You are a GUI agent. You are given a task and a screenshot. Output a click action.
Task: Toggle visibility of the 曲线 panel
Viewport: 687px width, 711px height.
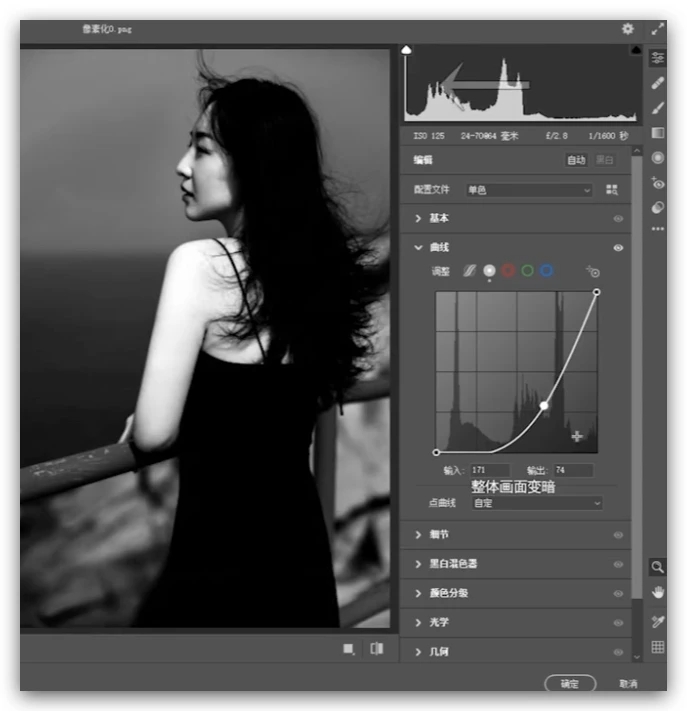pyautogui.click(x=618, y=247)
